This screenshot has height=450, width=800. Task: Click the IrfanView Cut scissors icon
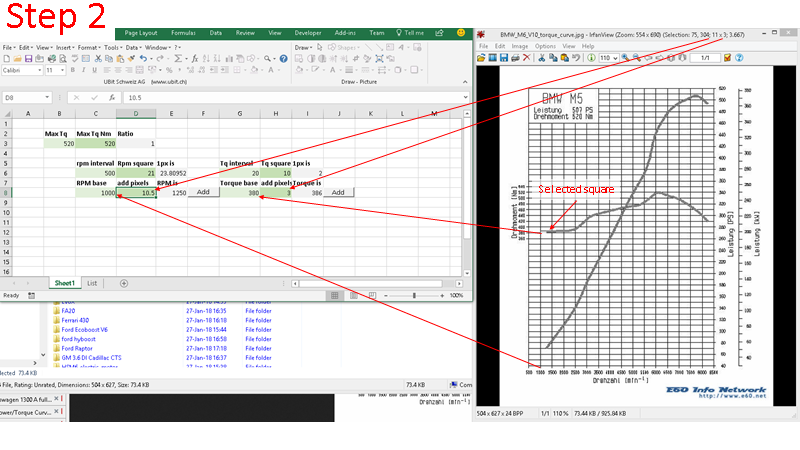pos(542,58)
